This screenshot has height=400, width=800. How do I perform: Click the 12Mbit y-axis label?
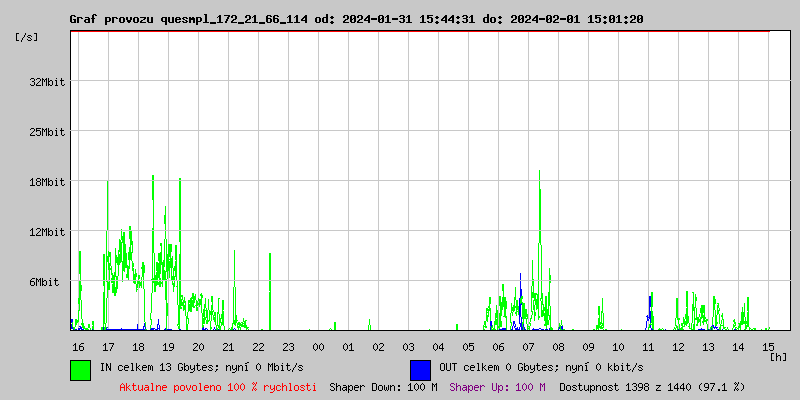pos(46,232)
